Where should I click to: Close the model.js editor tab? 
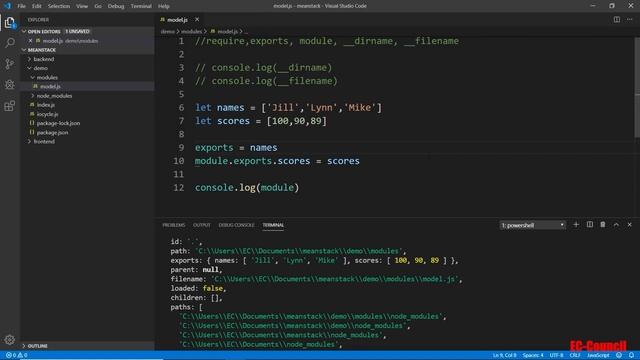click(x=197, y=20)
